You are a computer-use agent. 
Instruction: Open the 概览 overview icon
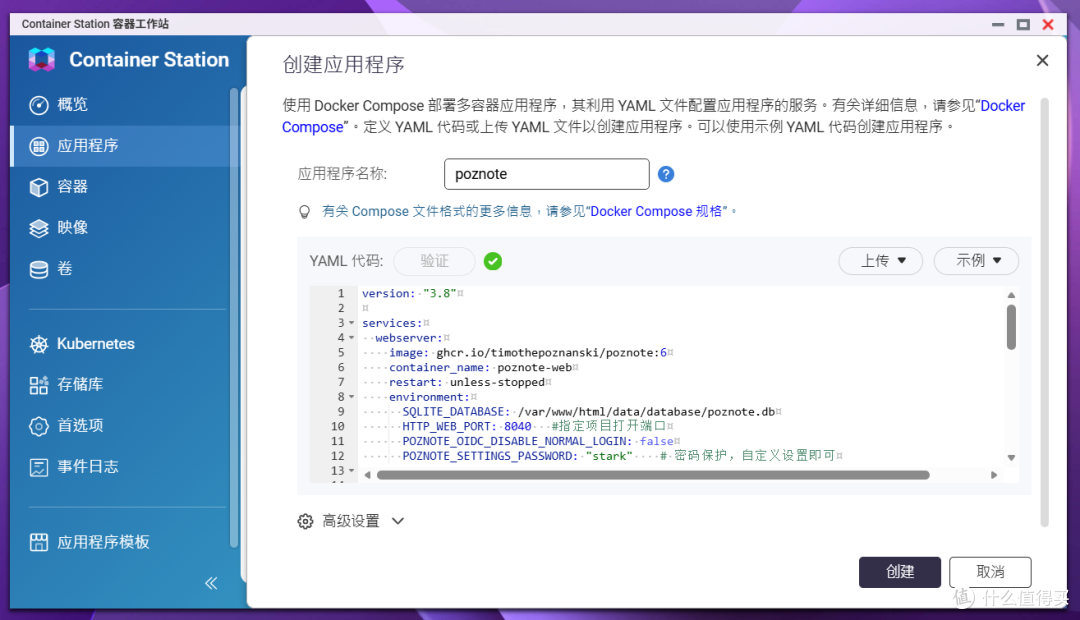pyautogui.click(x=39, y=105)
